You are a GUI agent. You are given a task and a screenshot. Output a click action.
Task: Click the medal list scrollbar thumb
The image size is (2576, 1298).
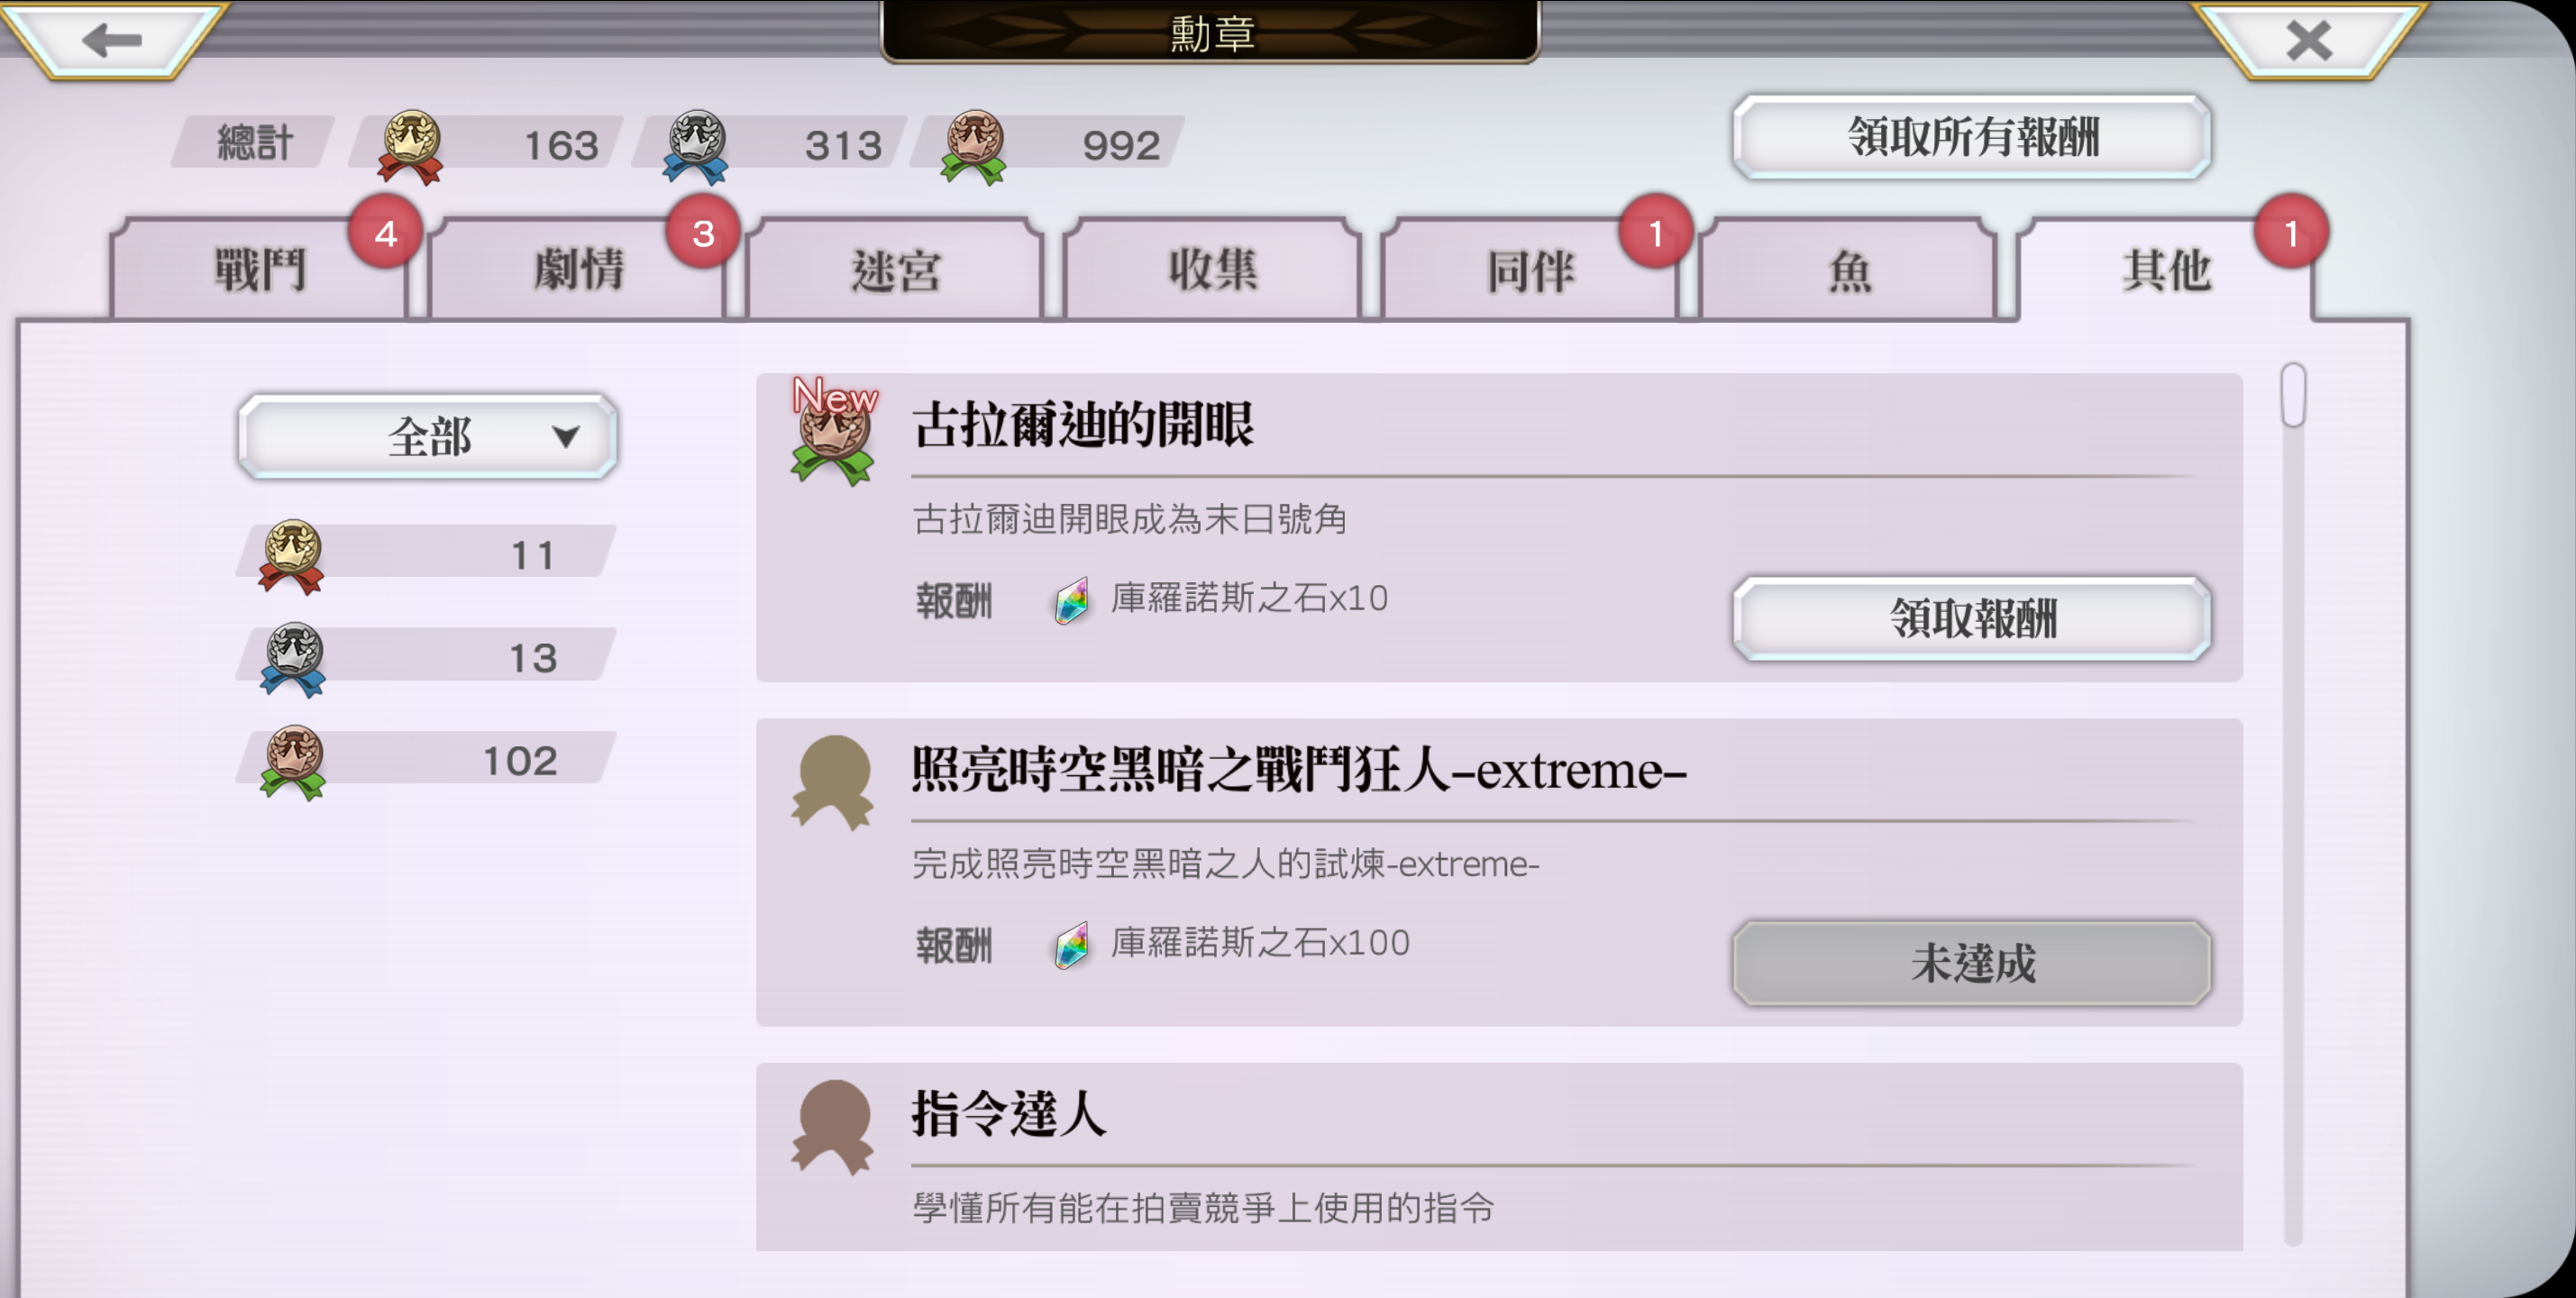point(2293,395)
